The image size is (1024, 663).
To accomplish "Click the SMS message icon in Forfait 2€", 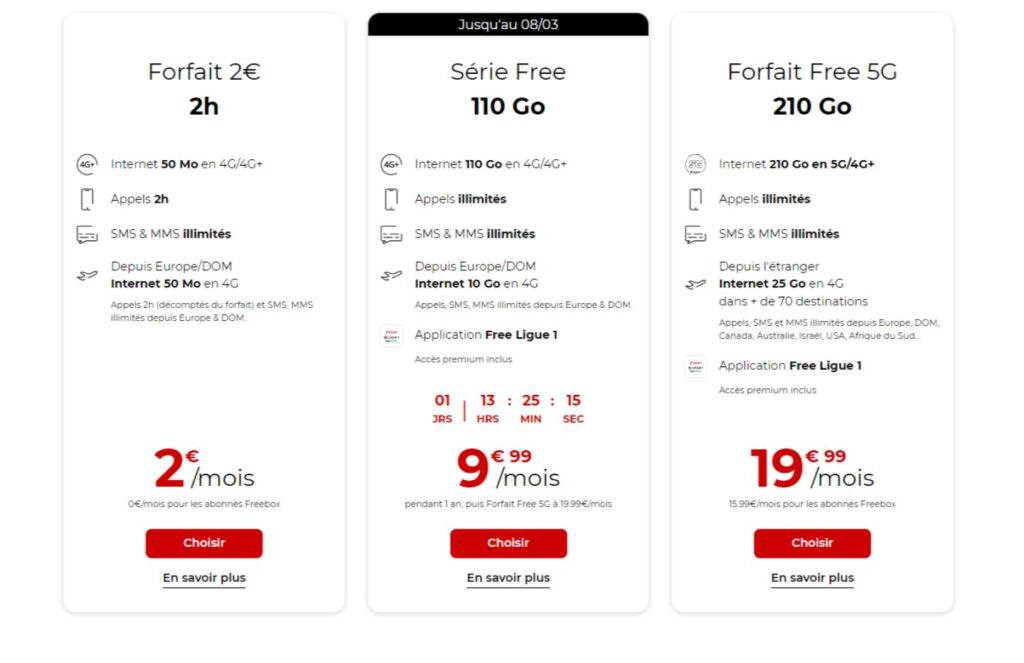I will click(87, 234).
